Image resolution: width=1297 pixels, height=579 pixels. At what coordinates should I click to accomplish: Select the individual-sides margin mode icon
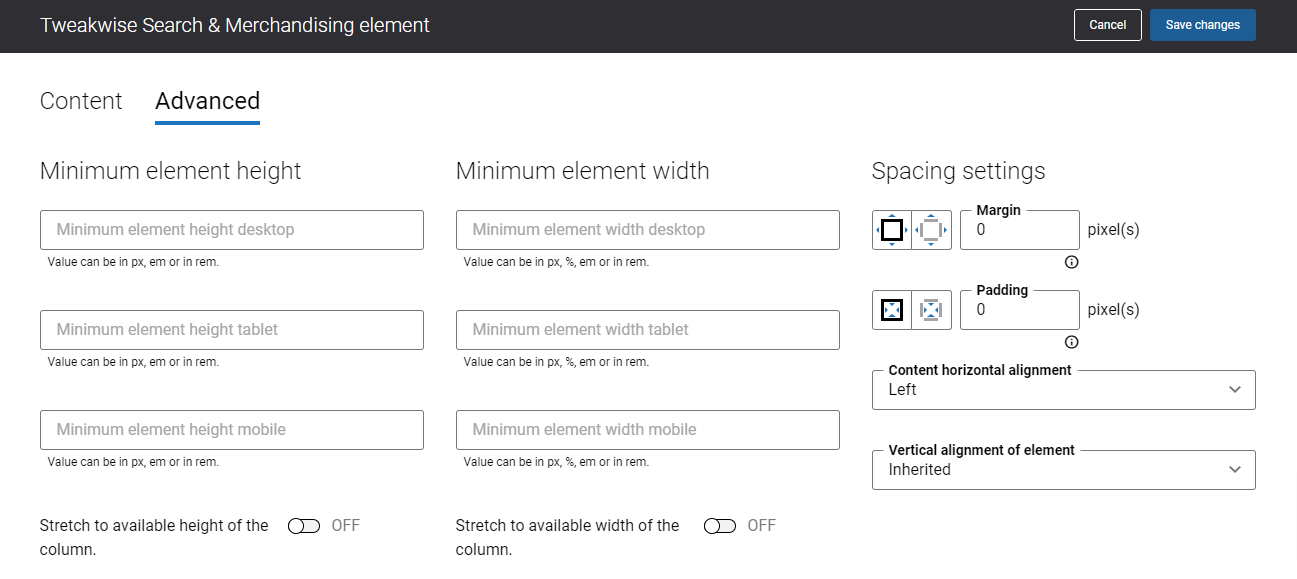[x=932, y=230]
